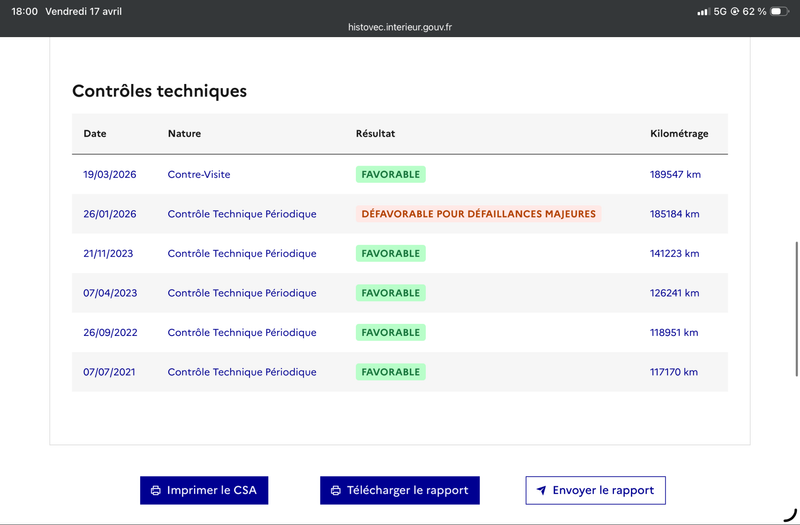Select the date 26/01/2026
The width and height of the screenshot is (800, 525).
click(110, 214)
